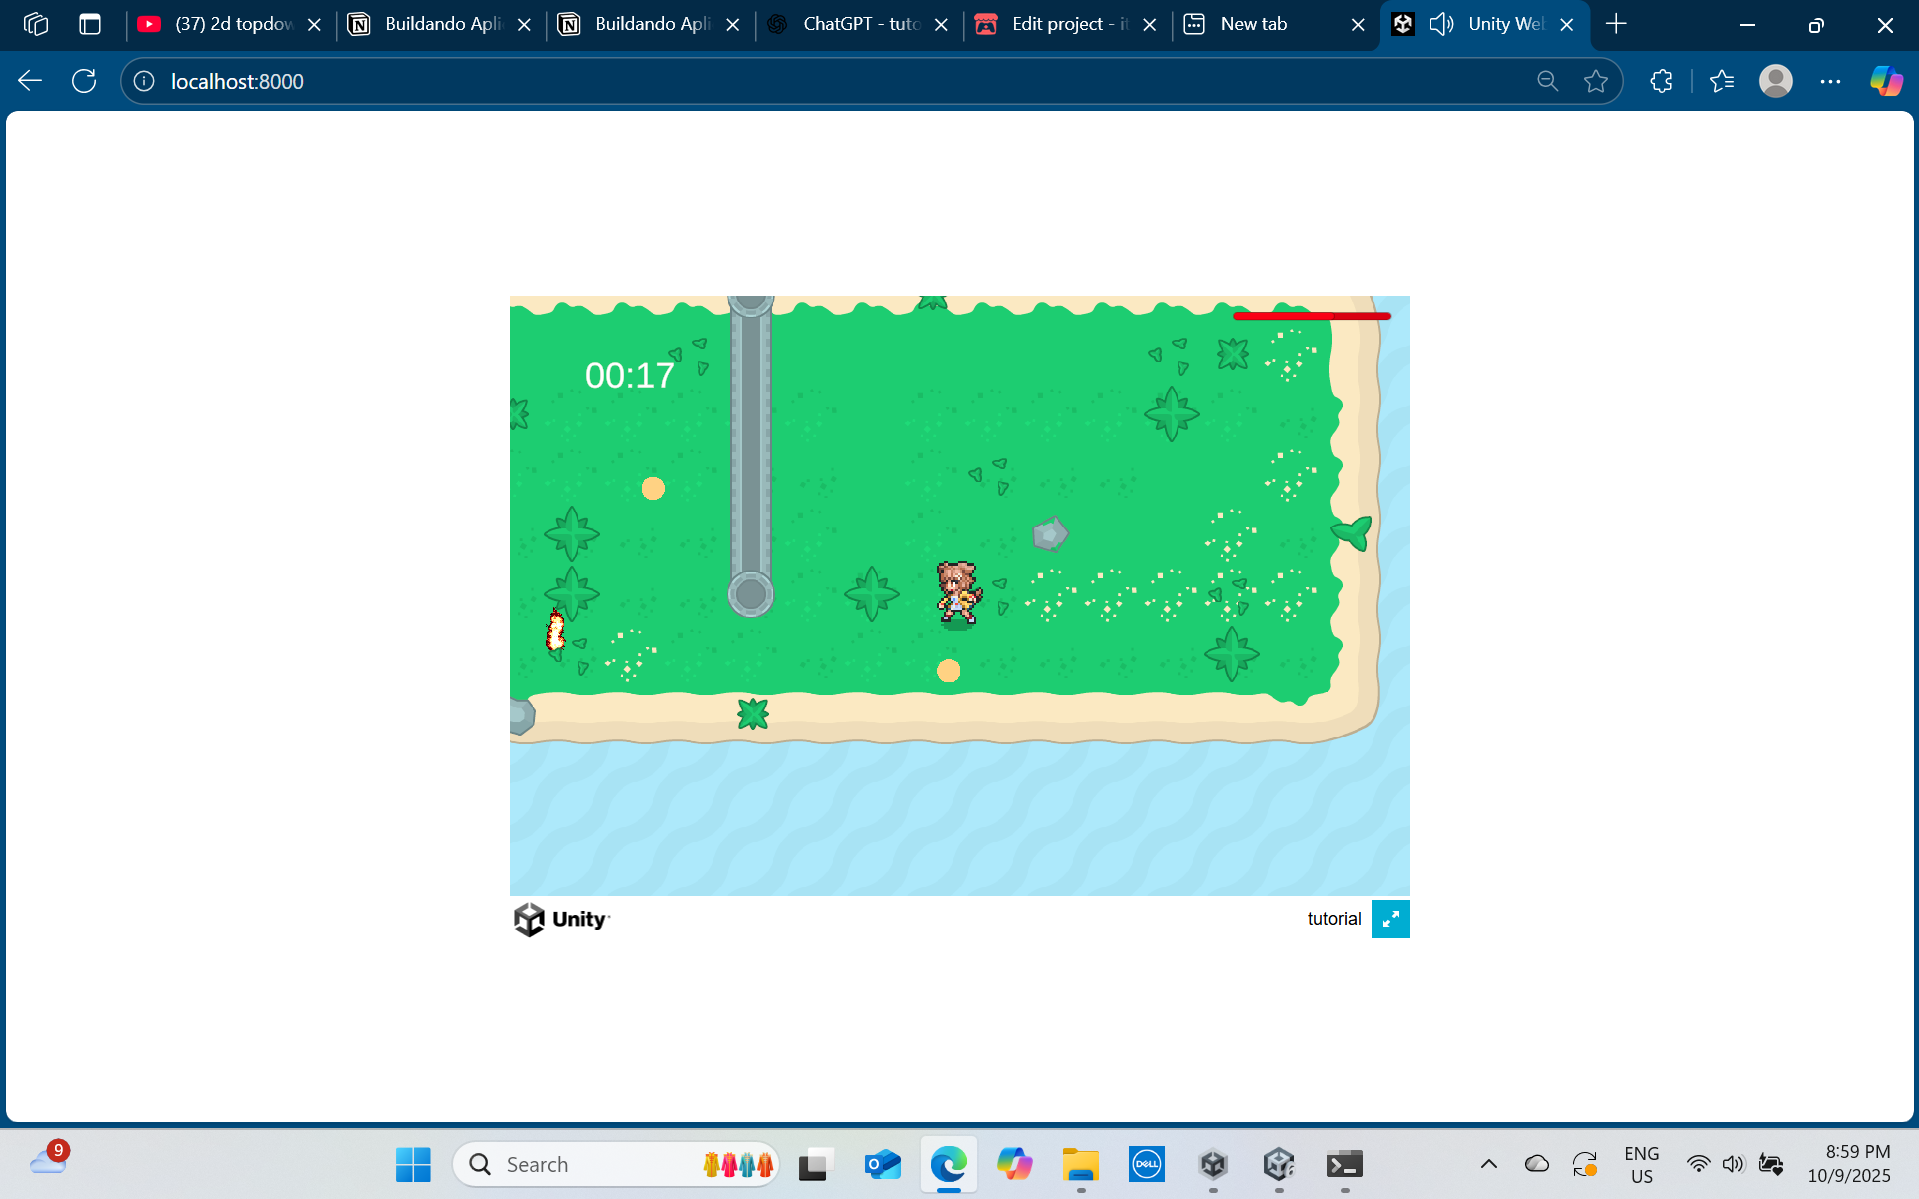Enter fullscreen for the Unity game
This screenshot has height=1199, width=1919.
pyautogui.click(x=1390, y=919)
